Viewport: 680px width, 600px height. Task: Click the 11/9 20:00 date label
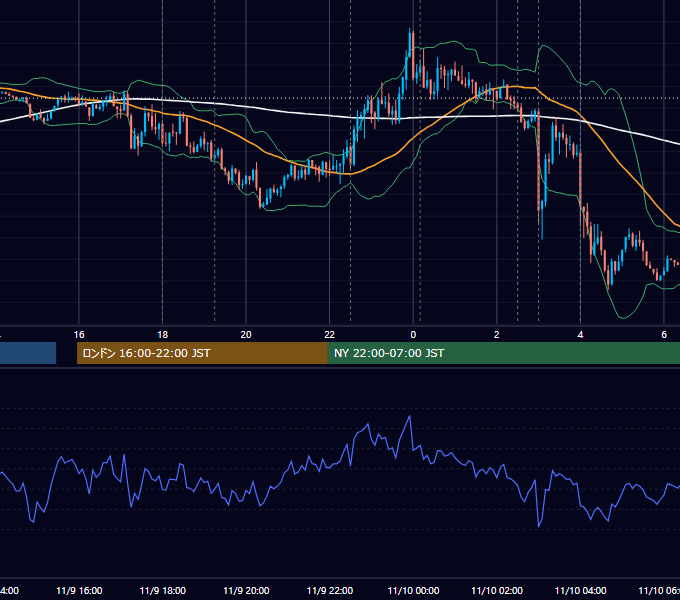click(x=246, y=590)
